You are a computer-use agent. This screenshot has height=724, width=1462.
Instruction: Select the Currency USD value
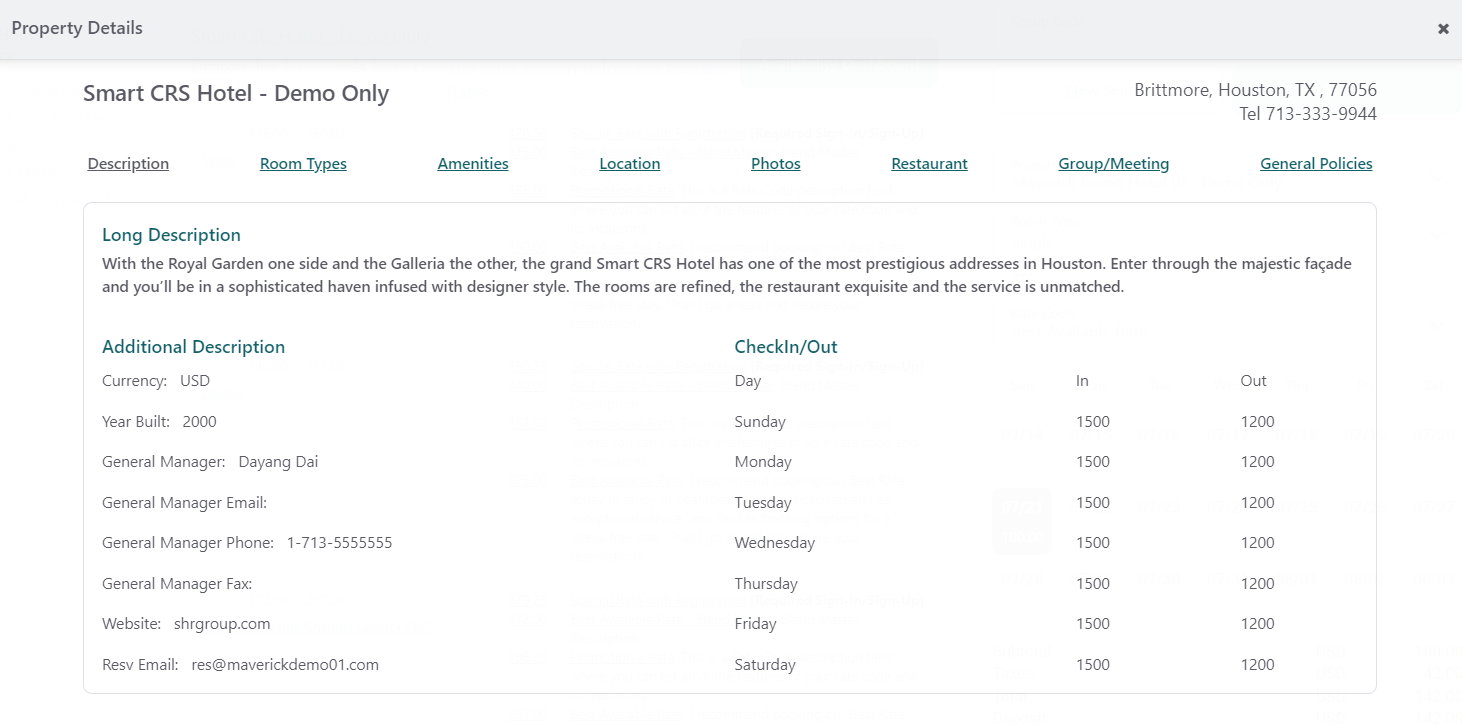click(195, 381)
